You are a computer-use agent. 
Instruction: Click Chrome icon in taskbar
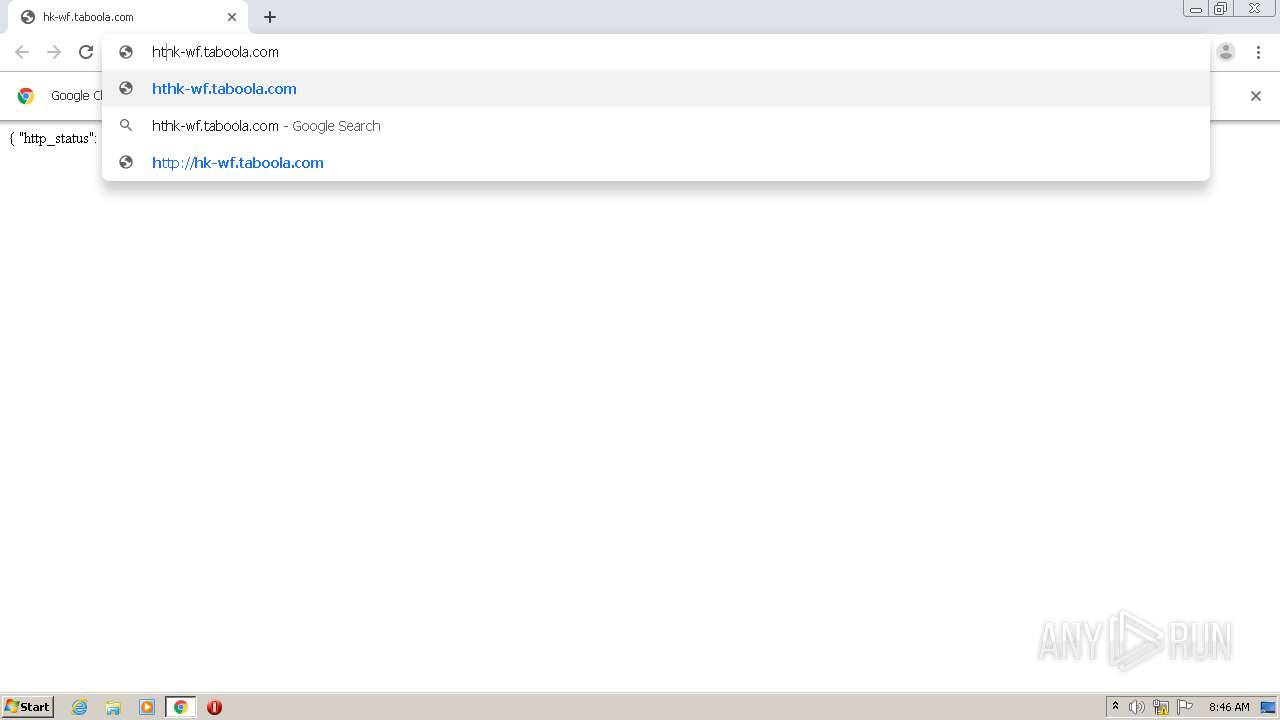[180, 707]
